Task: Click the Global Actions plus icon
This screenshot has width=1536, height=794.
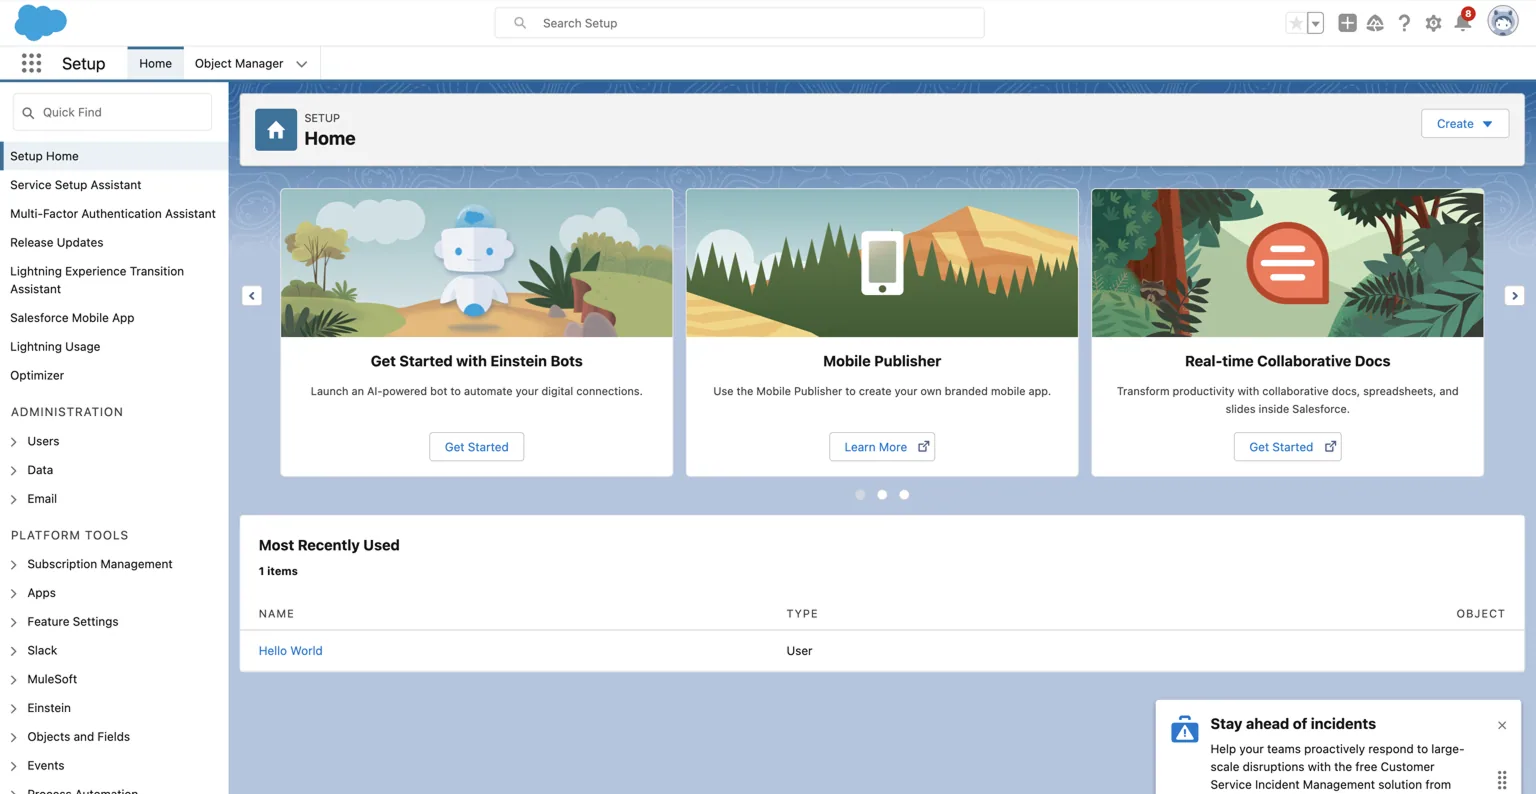Action: (x=1347, y=23)
